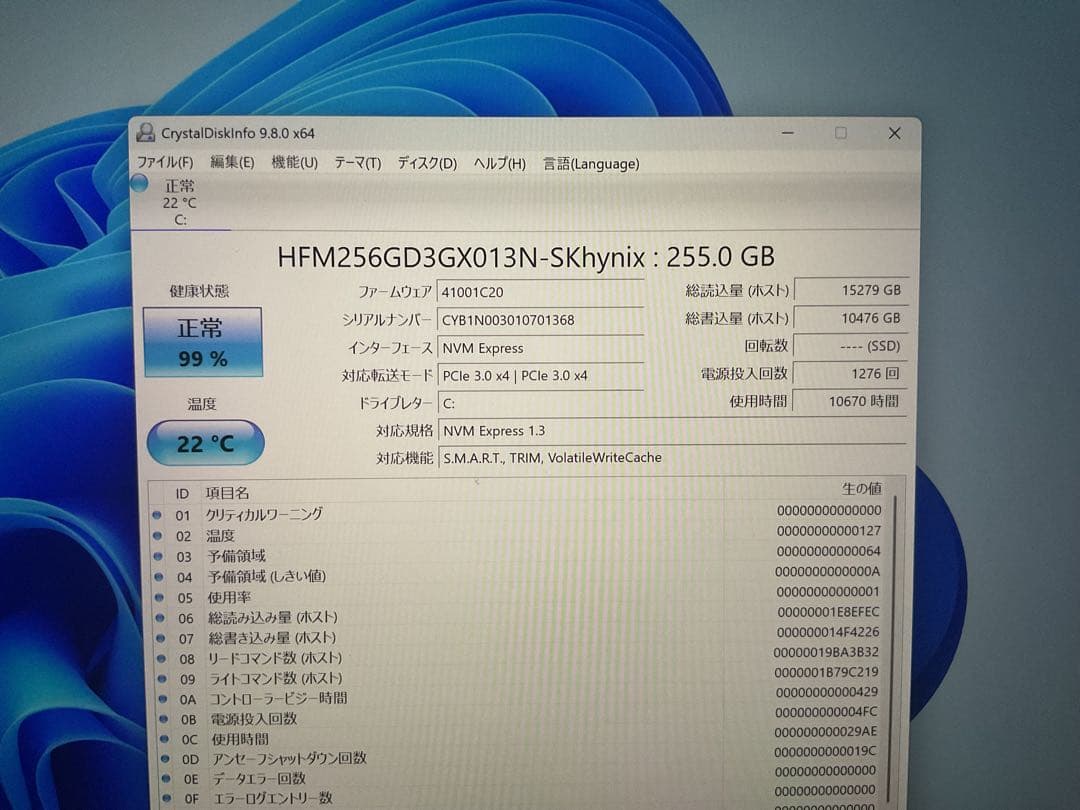Click the interface field NVM Express
Viewport: 1080px width, 810px height.
(x=540, y=349)
